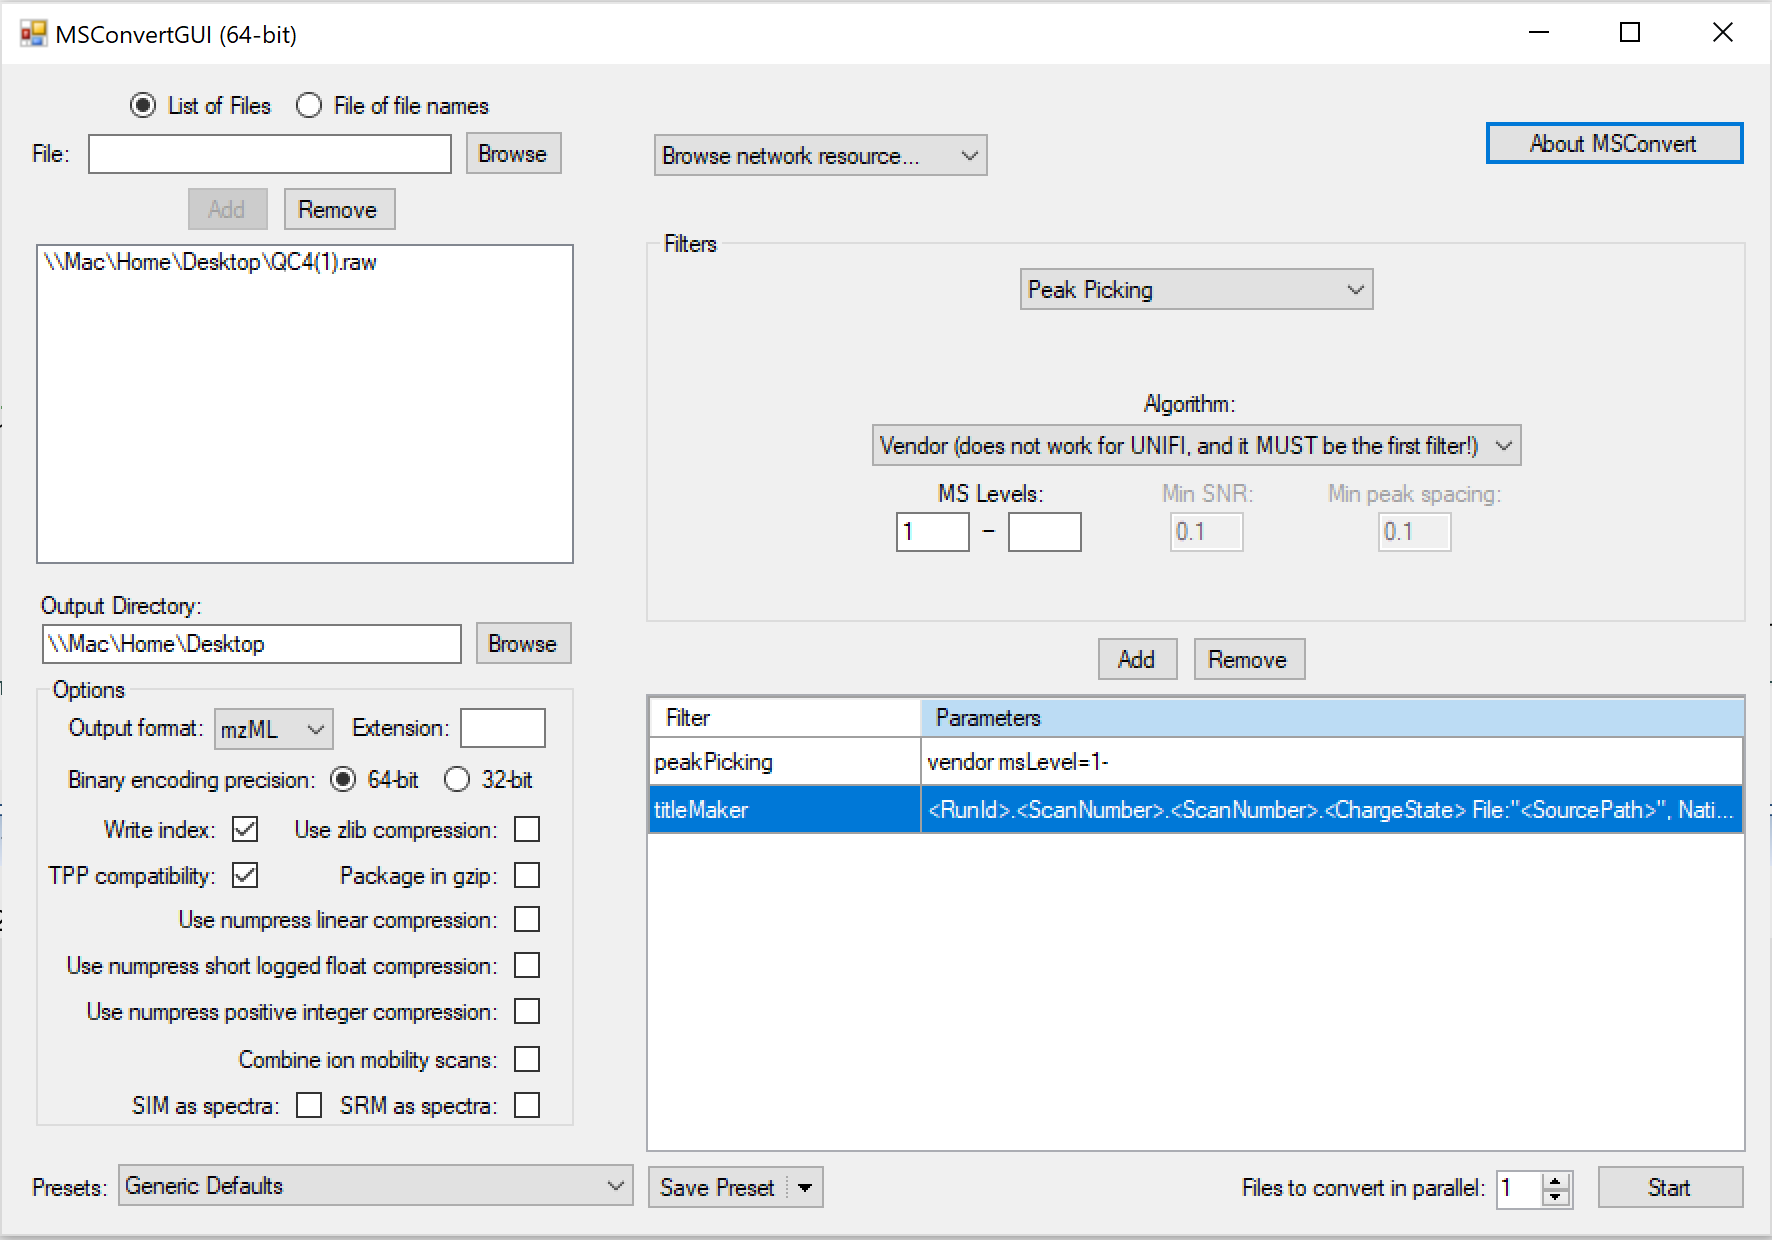
Task: Click the titleMaker parameters cell
Action: point(1331,809)
